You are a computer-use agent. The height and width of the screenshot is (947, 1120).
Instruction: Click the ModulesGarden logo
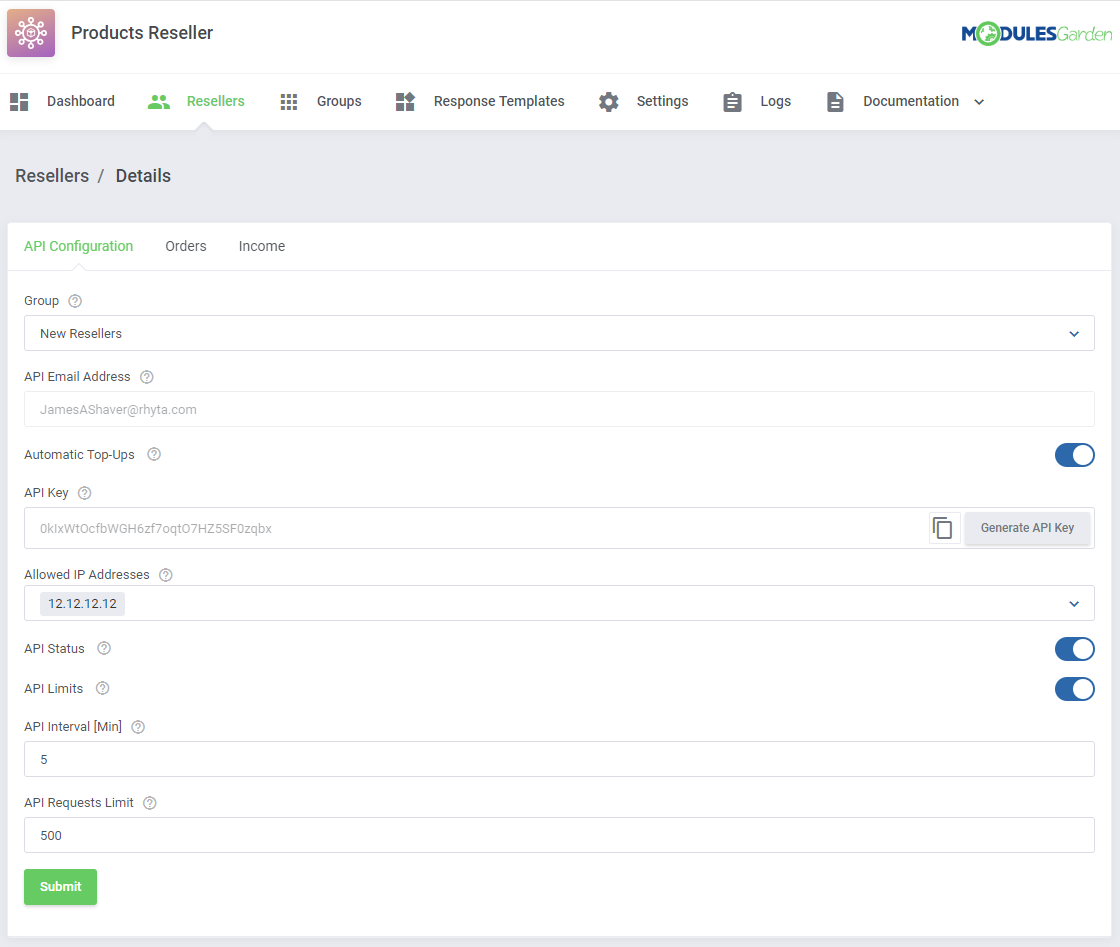tap(1036, 33)
